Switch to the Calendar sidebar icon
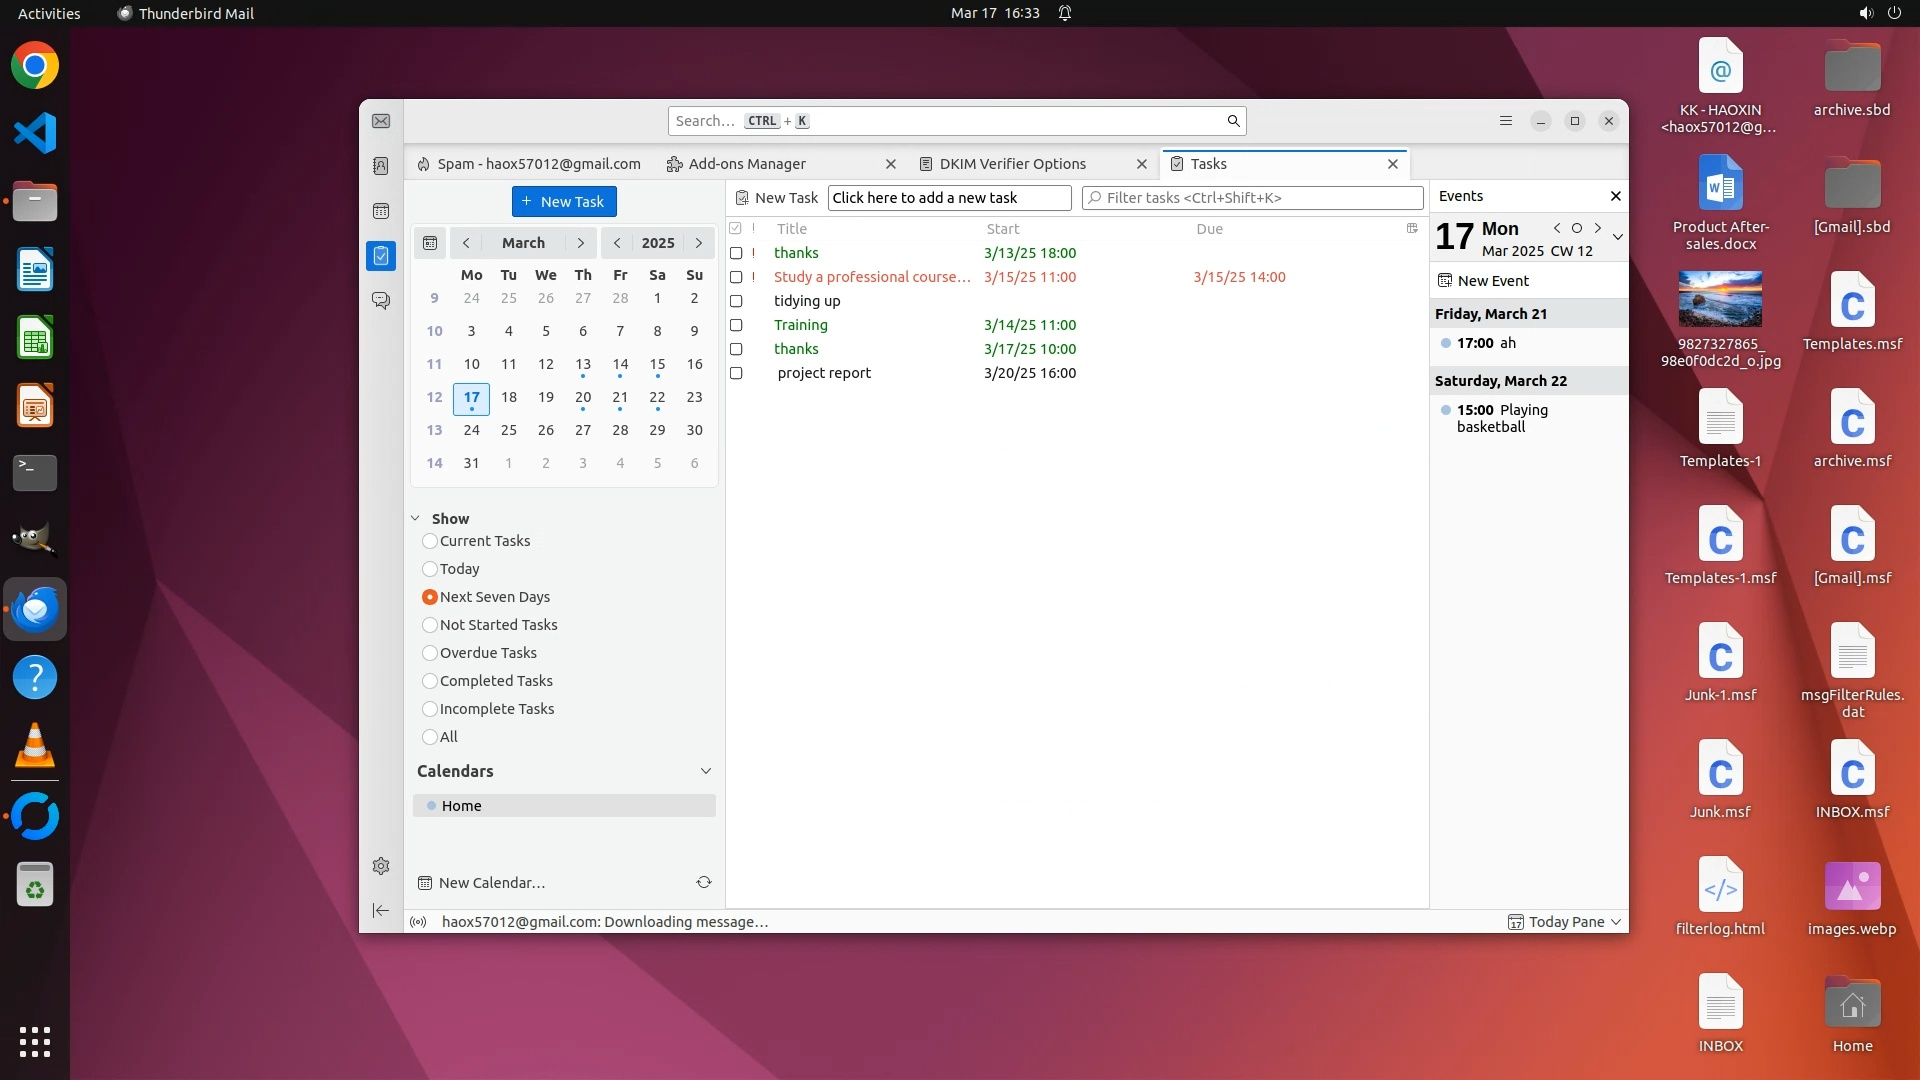 click(381, 211)
